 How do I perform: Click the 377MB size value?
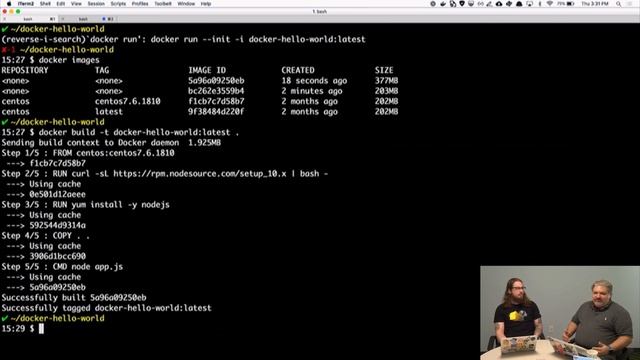click(x=387, y=80)
